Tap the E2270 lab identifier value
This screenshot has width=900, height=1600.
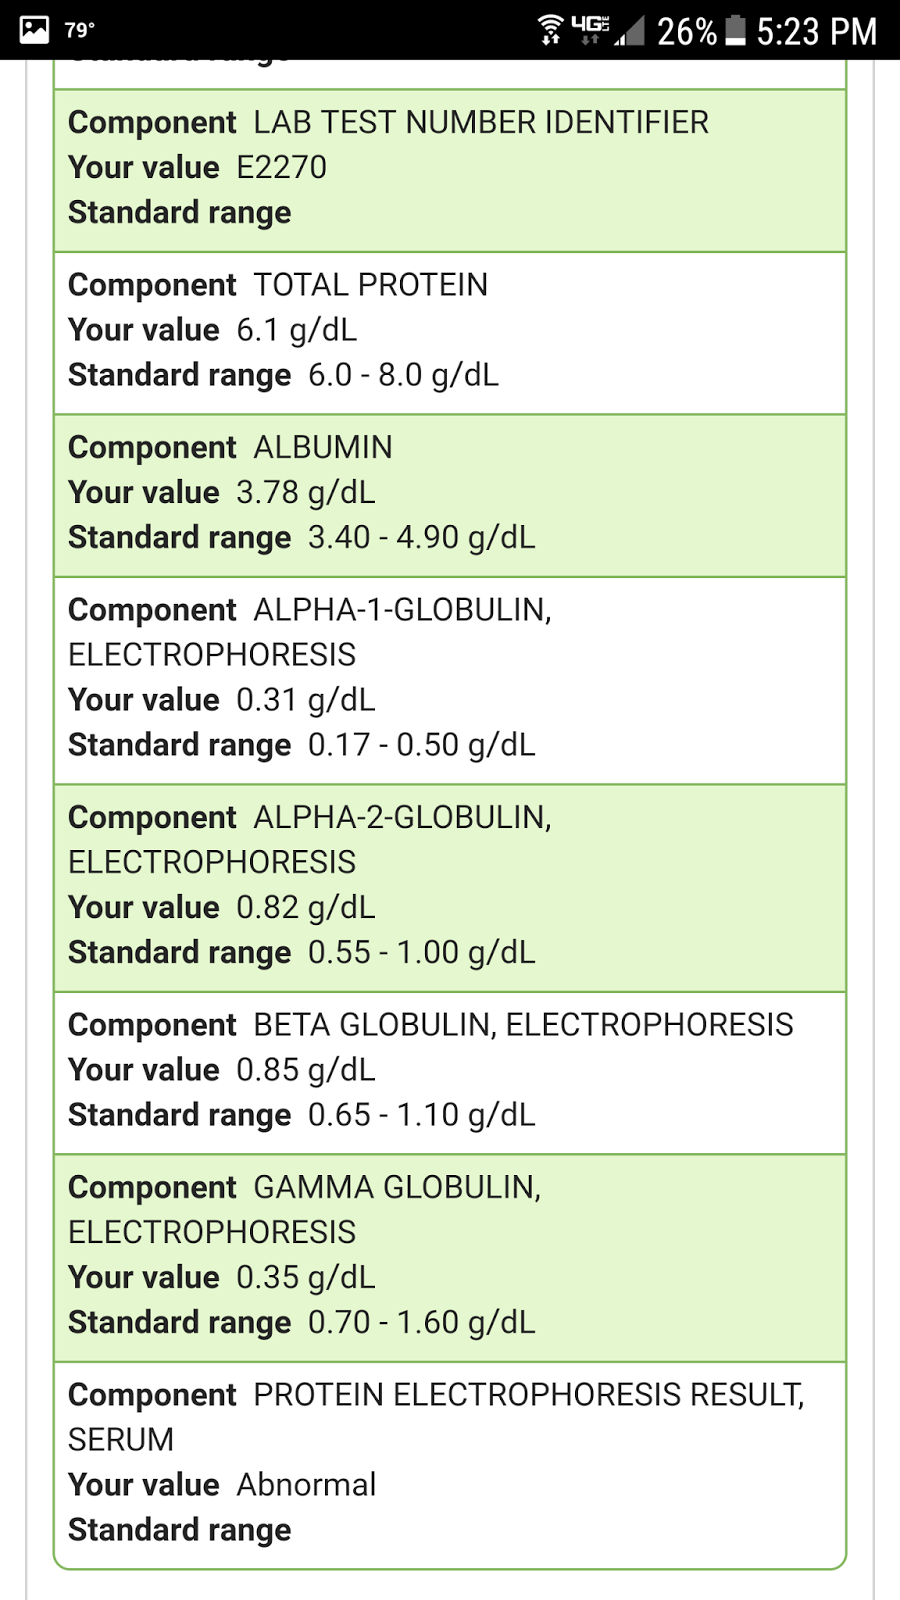(x=282, y=167)
